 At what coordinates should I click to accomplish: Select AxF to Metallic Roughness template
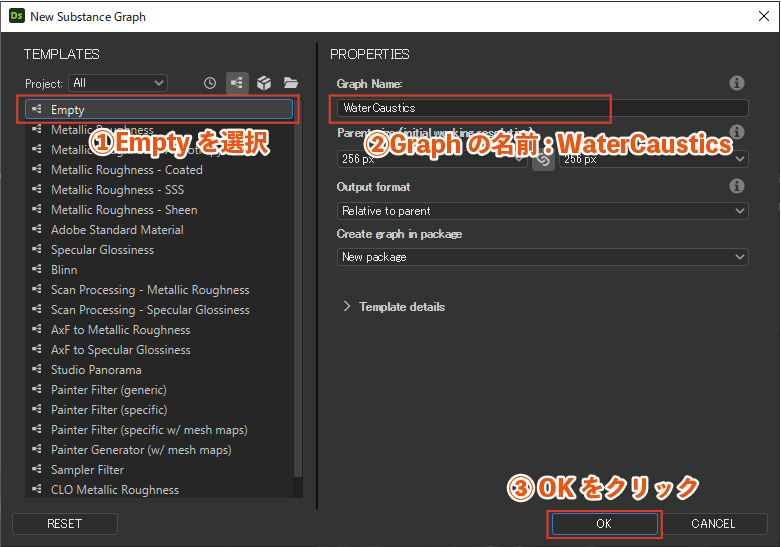[x=159, y=330]
